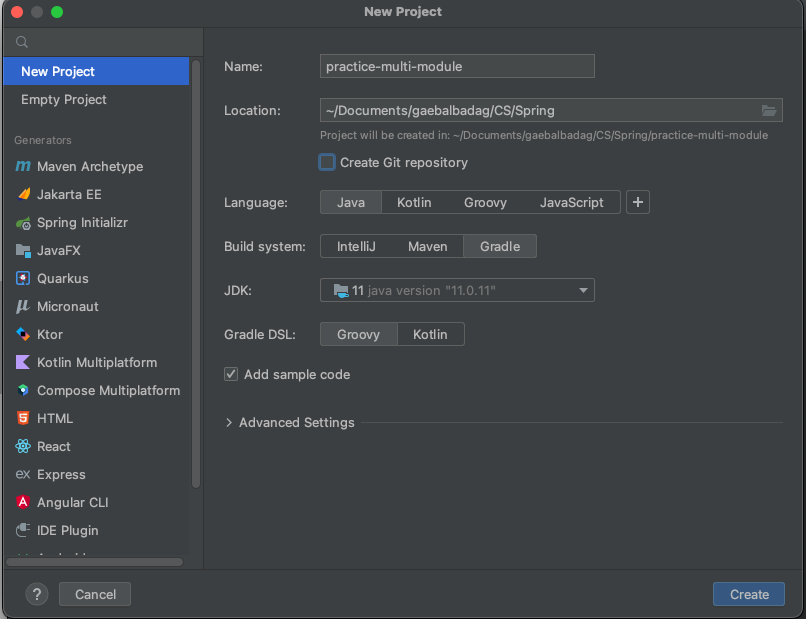Click the React atom icon
This screenshot has height=619, width=806.
[x=23, y=446]
